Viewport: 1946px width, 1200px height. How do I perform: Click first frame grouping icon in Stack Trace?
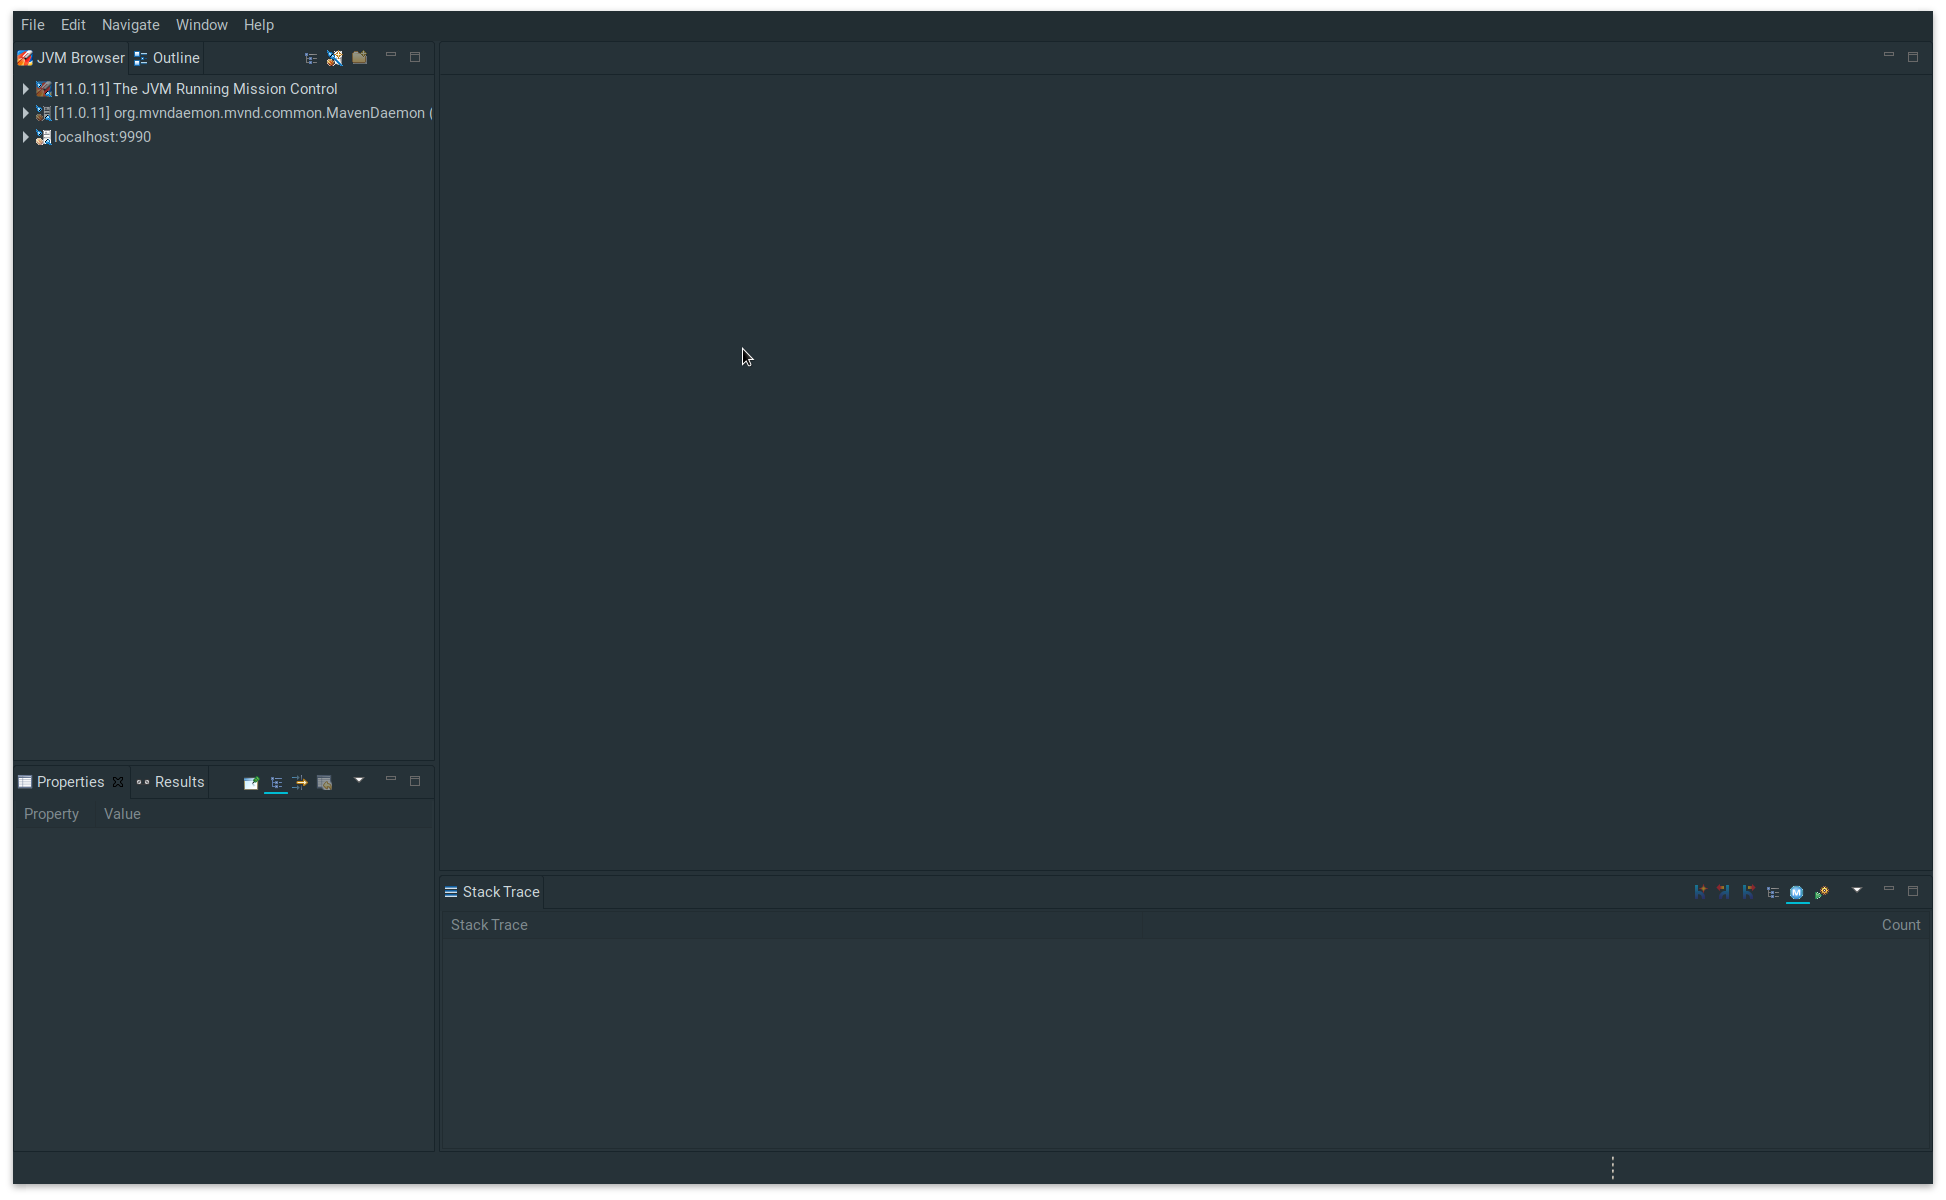coord(1700,892)
